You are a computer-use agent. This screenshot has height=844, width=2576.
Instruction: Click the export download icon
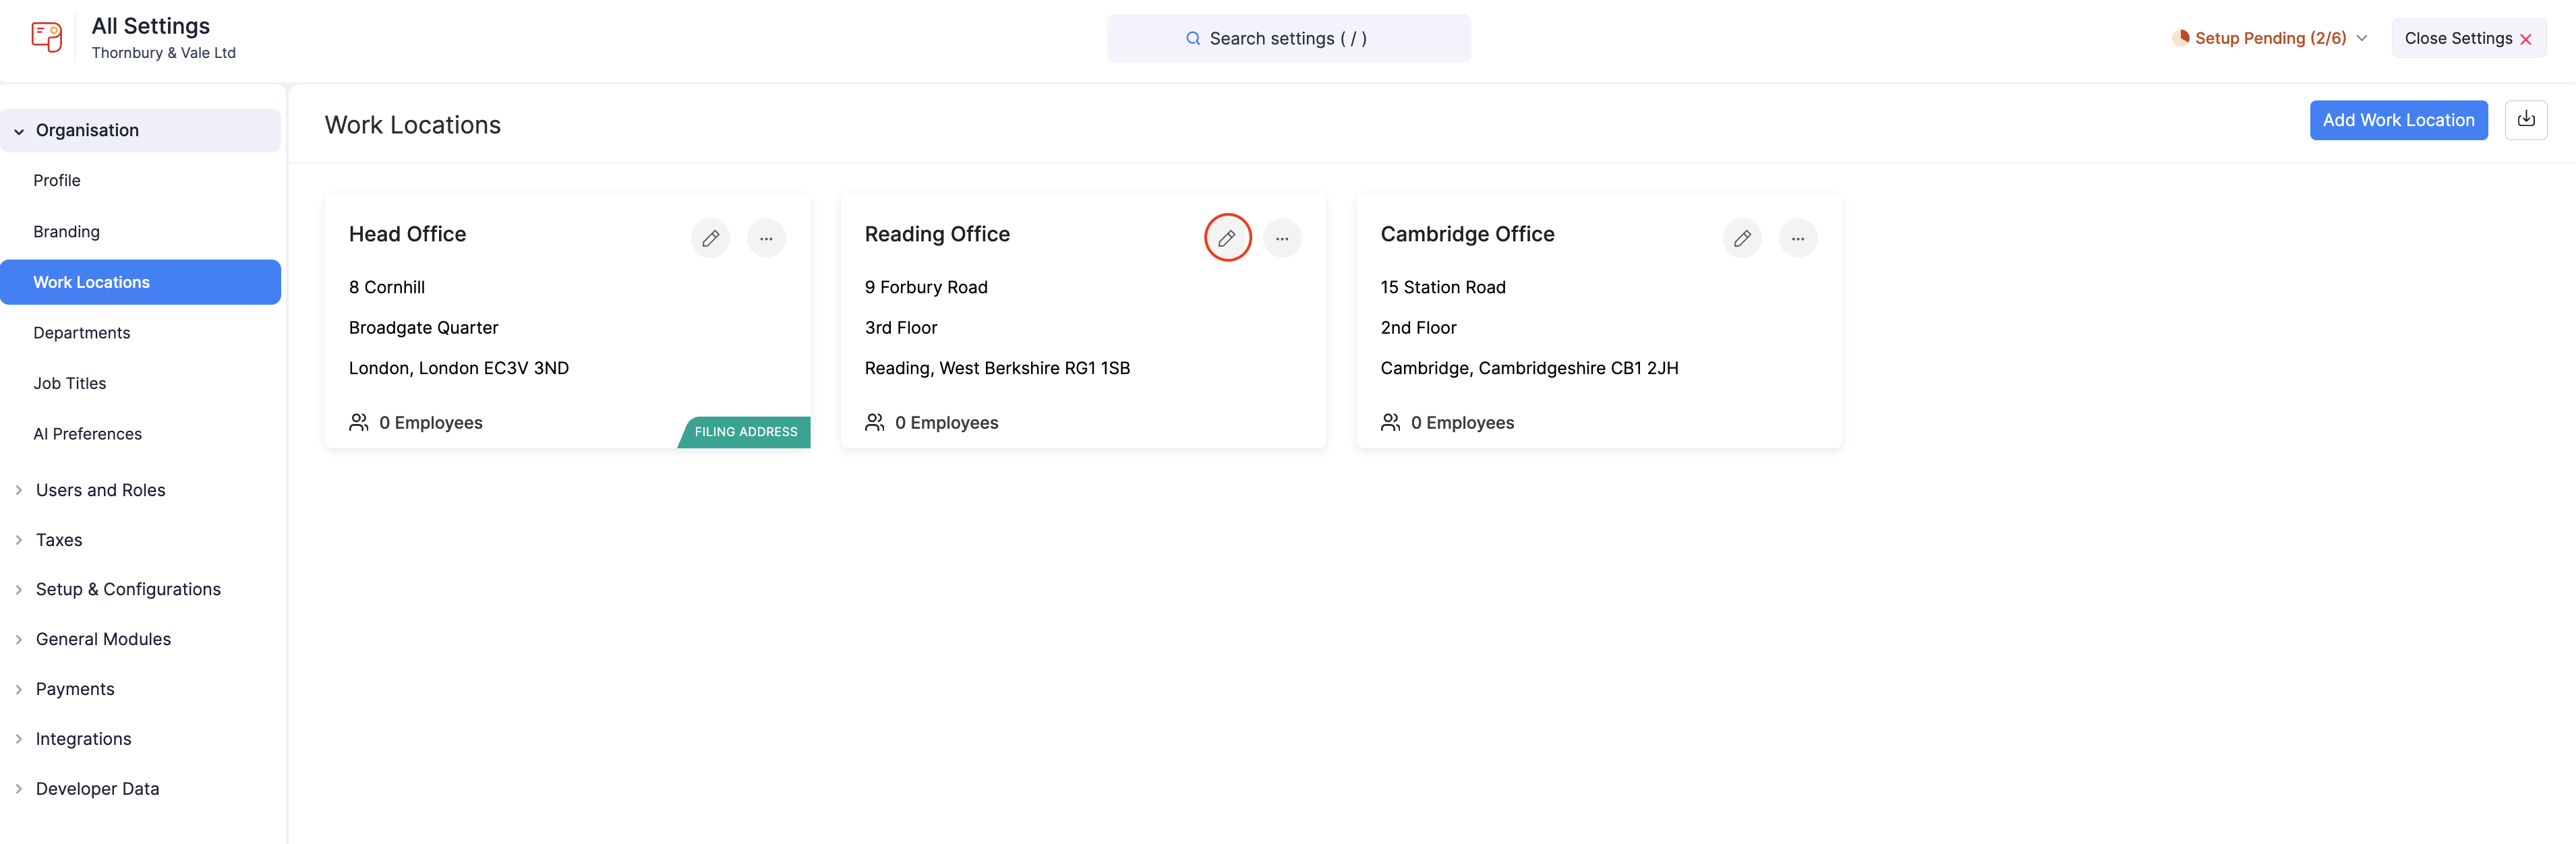click(2525, 120)
